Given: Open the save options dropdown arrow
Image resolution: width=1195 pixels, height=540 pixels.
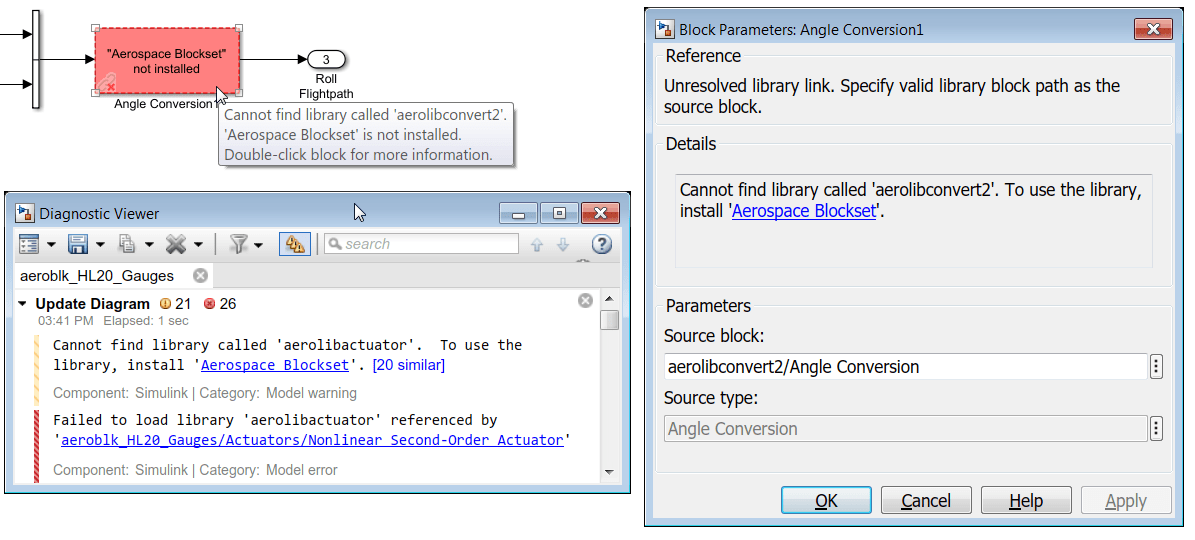Looking at the screenshot, I should [99, 245].
